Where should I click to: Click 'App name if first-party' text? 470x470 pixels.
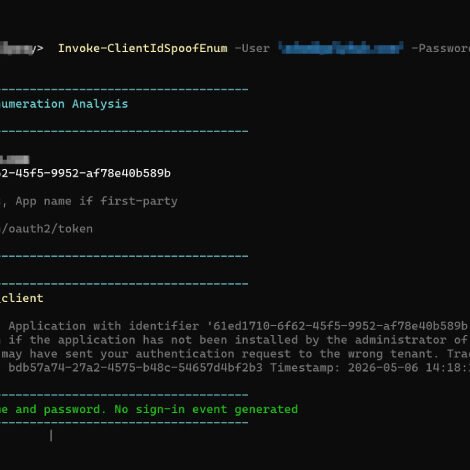click(x=97, y=201)
